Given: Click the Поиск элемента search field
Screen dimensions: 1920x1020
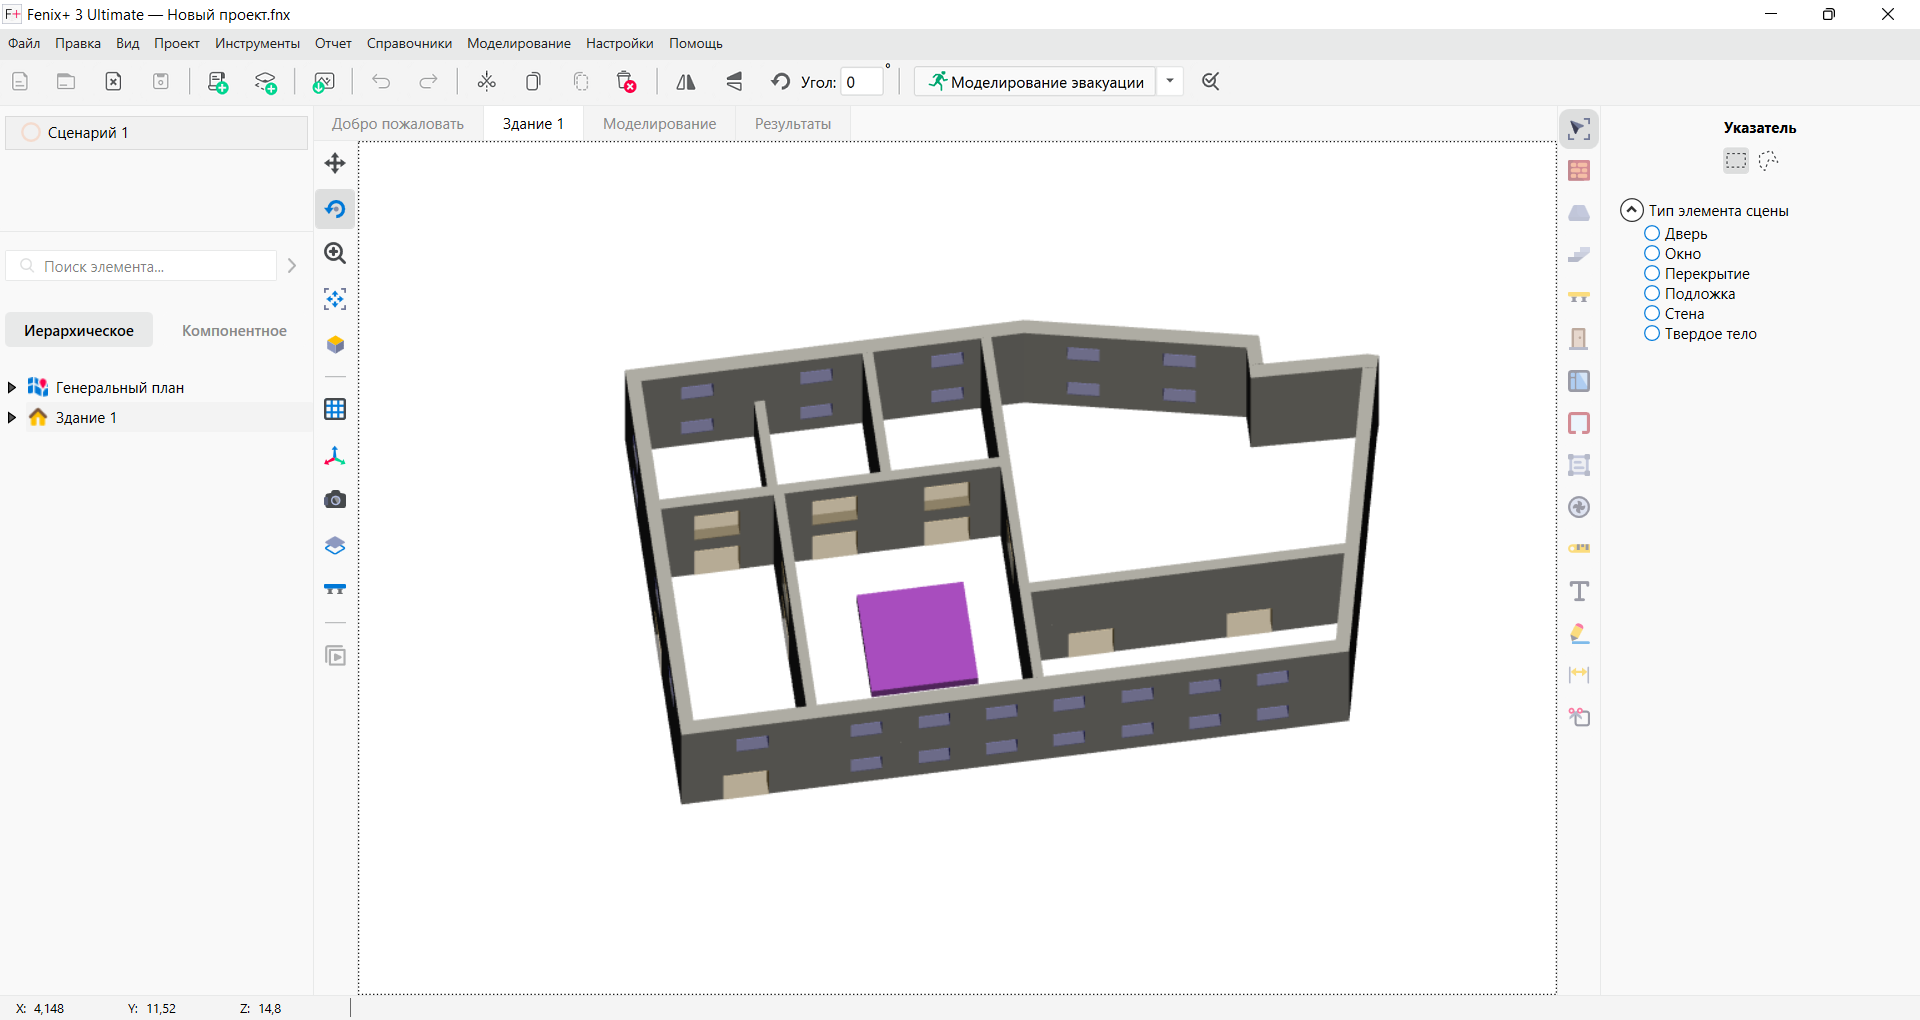Looking at the screenshot, I should (x=140, y=265).
